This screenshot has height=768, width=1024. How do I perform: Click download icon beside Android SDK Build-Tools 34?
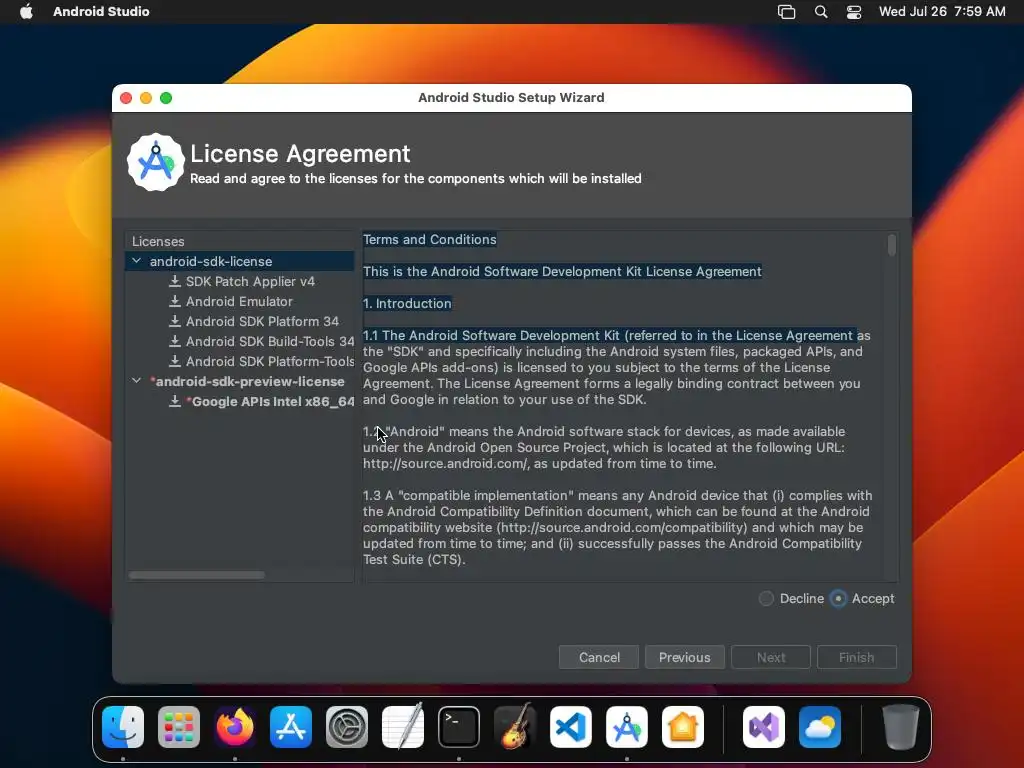174,342
